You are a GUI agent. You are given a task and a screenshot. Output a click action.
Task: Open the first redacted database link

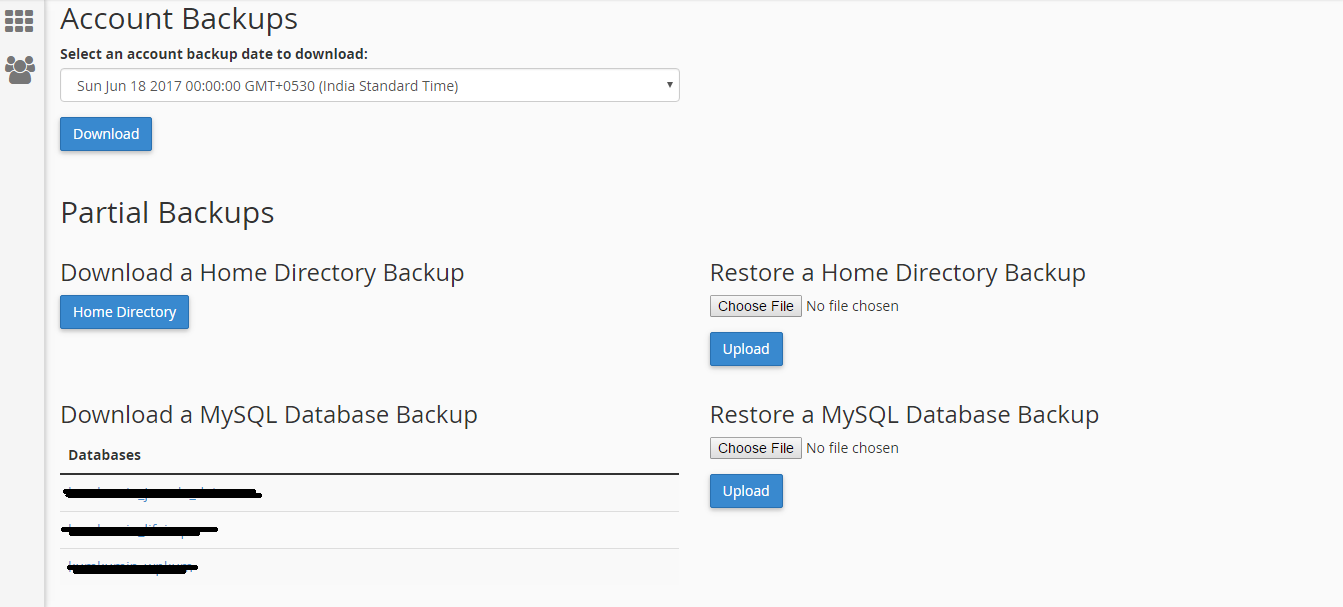click(163, 492)
